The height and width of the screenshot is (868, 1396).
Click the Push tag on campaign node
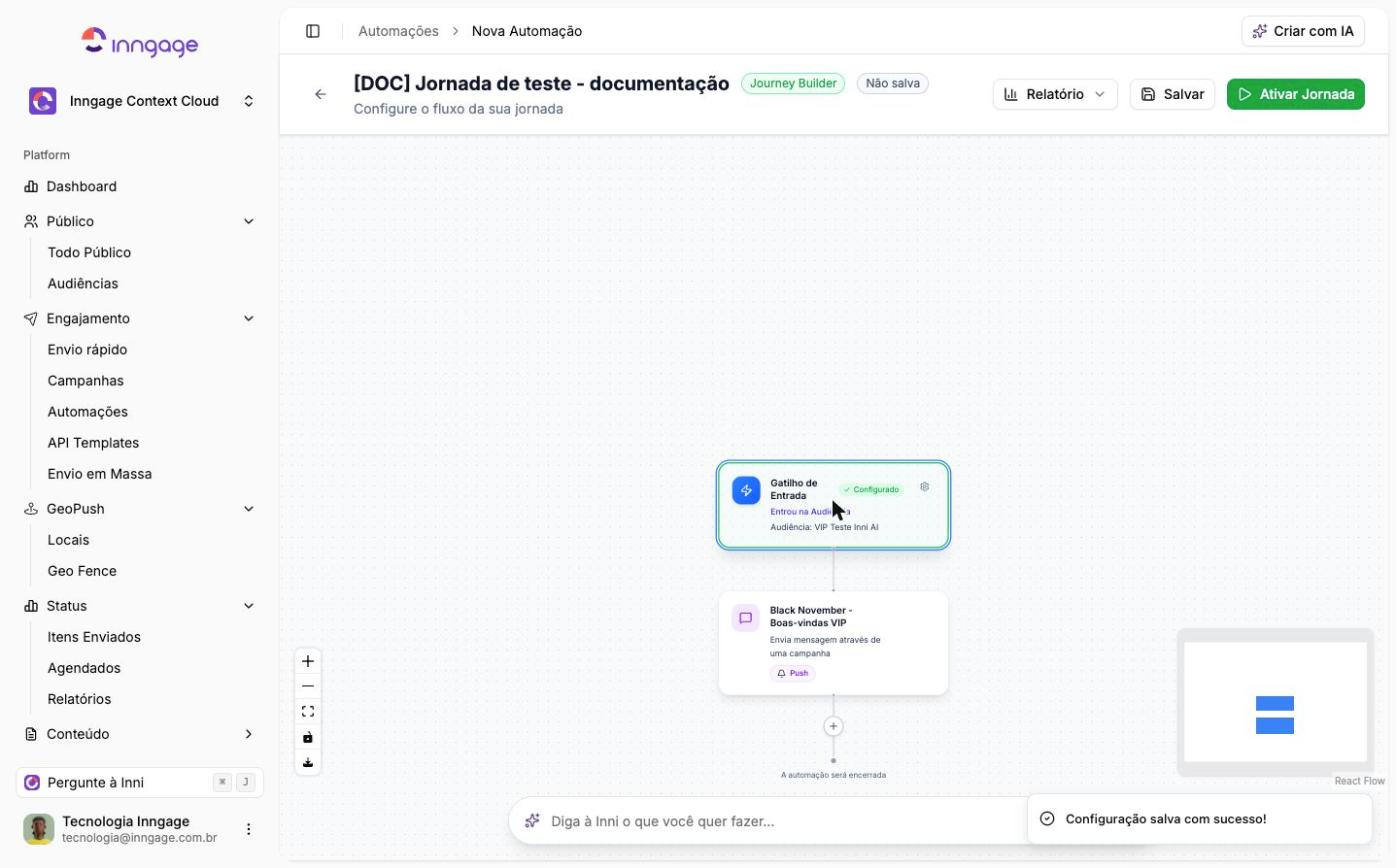click(793, 673)
